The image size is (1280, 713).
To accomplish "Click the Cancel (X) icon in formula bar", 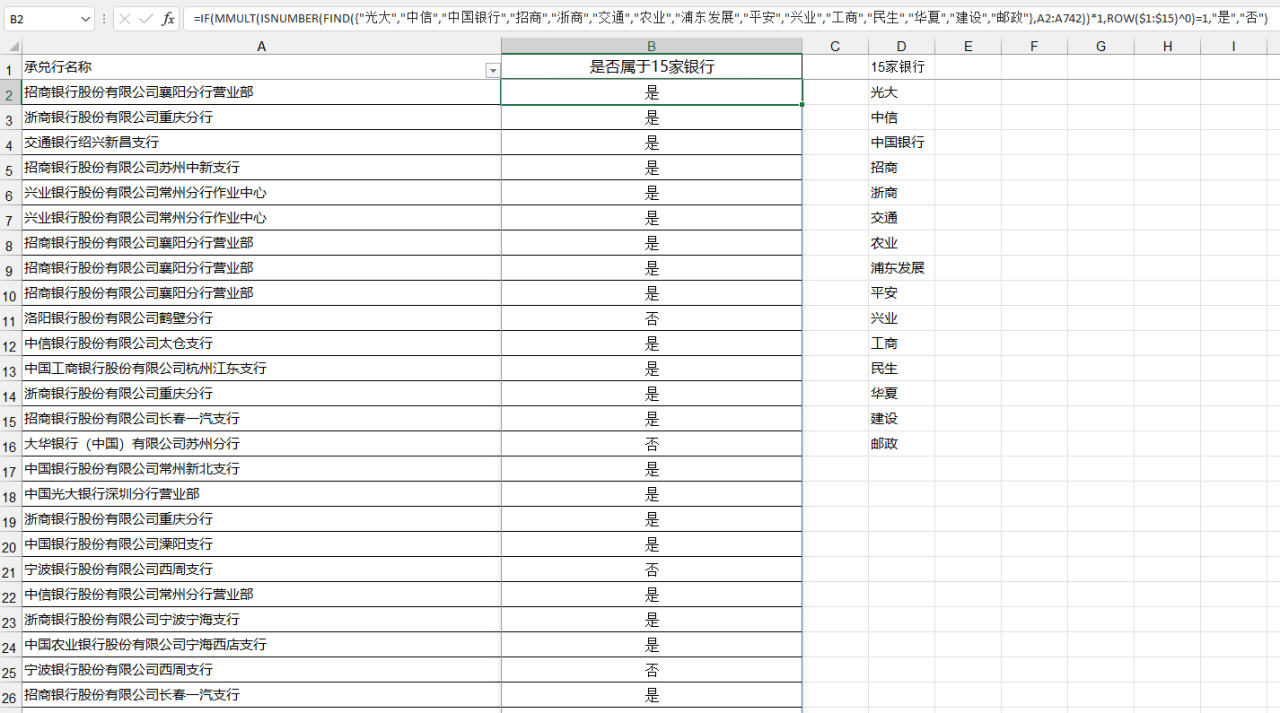I will [x=125, y=19].
